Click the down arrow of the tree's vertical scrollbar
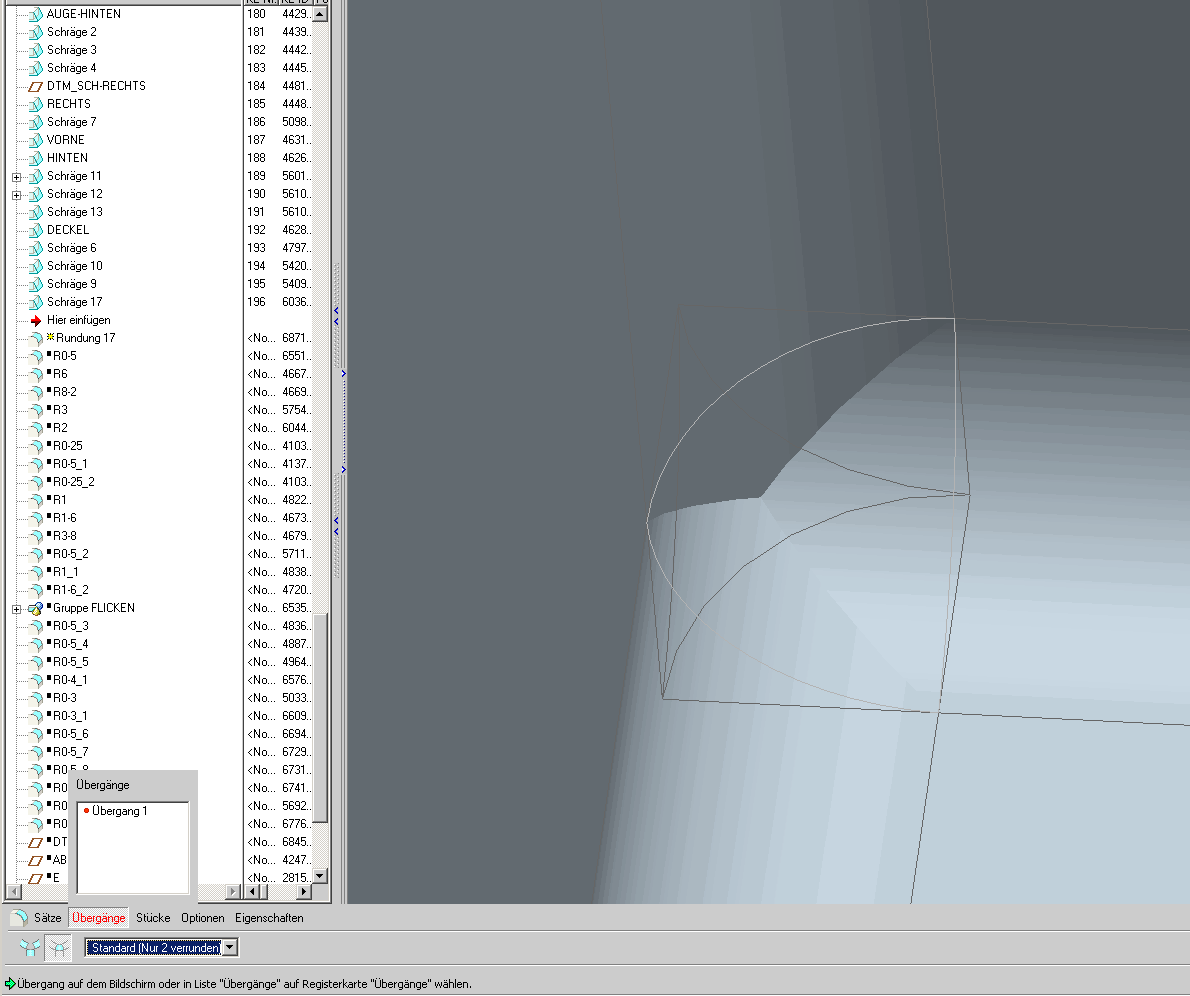This screenshot has width=1190, height=996. point(320,875)
